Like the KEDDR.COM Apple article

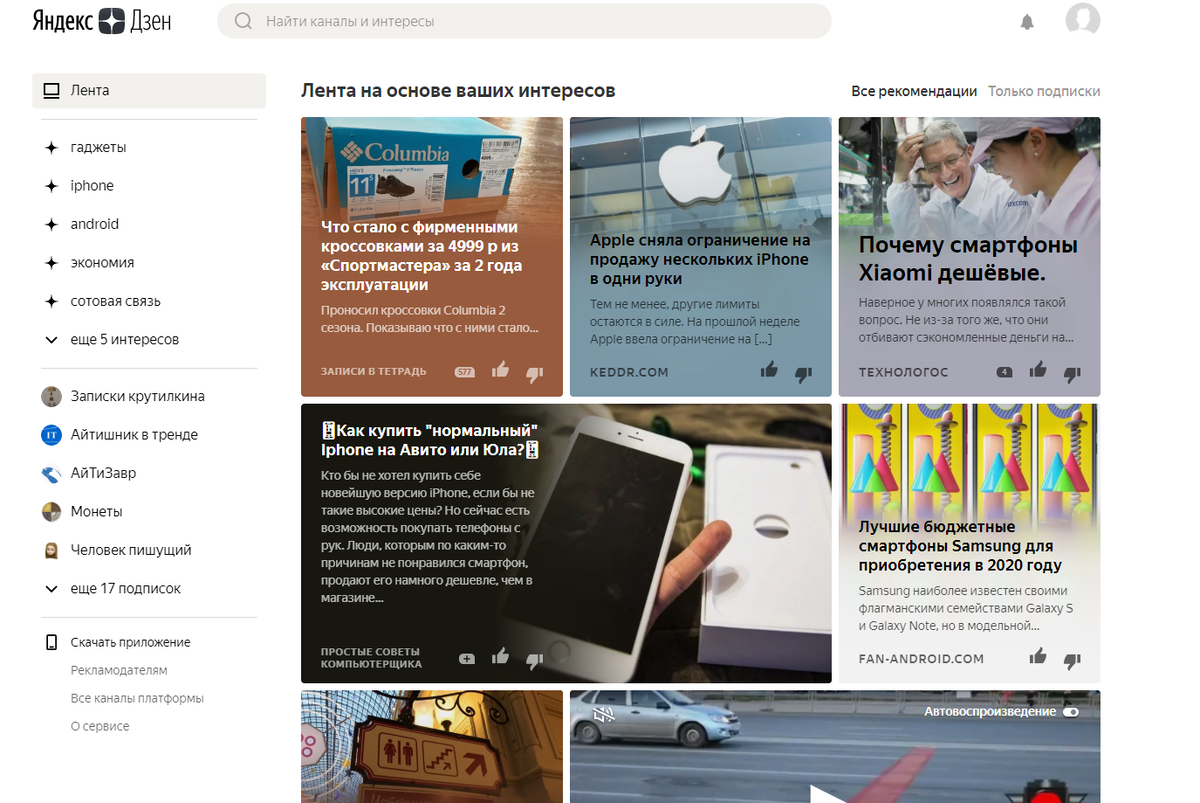[x=769, y=371]
